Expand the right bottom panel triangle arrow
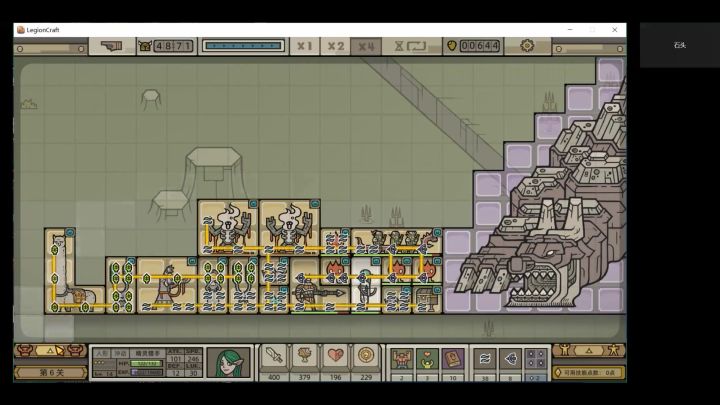This screenshot has height=405, width=720. click(589, 351)
